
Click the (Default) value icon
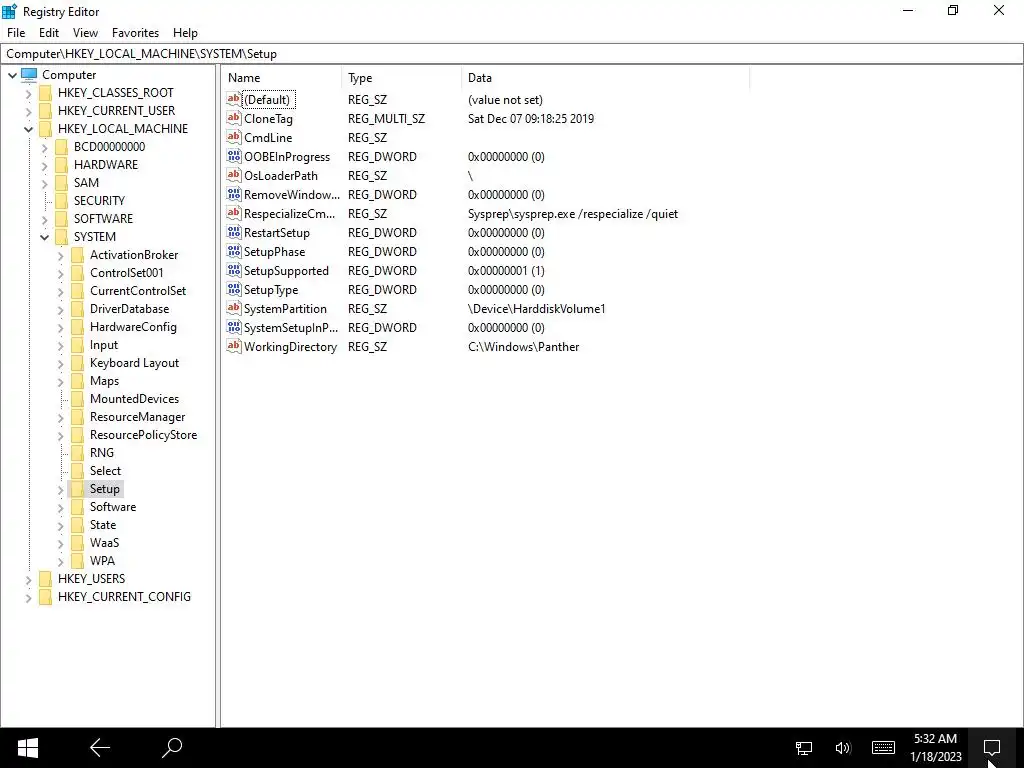(234, 99)
